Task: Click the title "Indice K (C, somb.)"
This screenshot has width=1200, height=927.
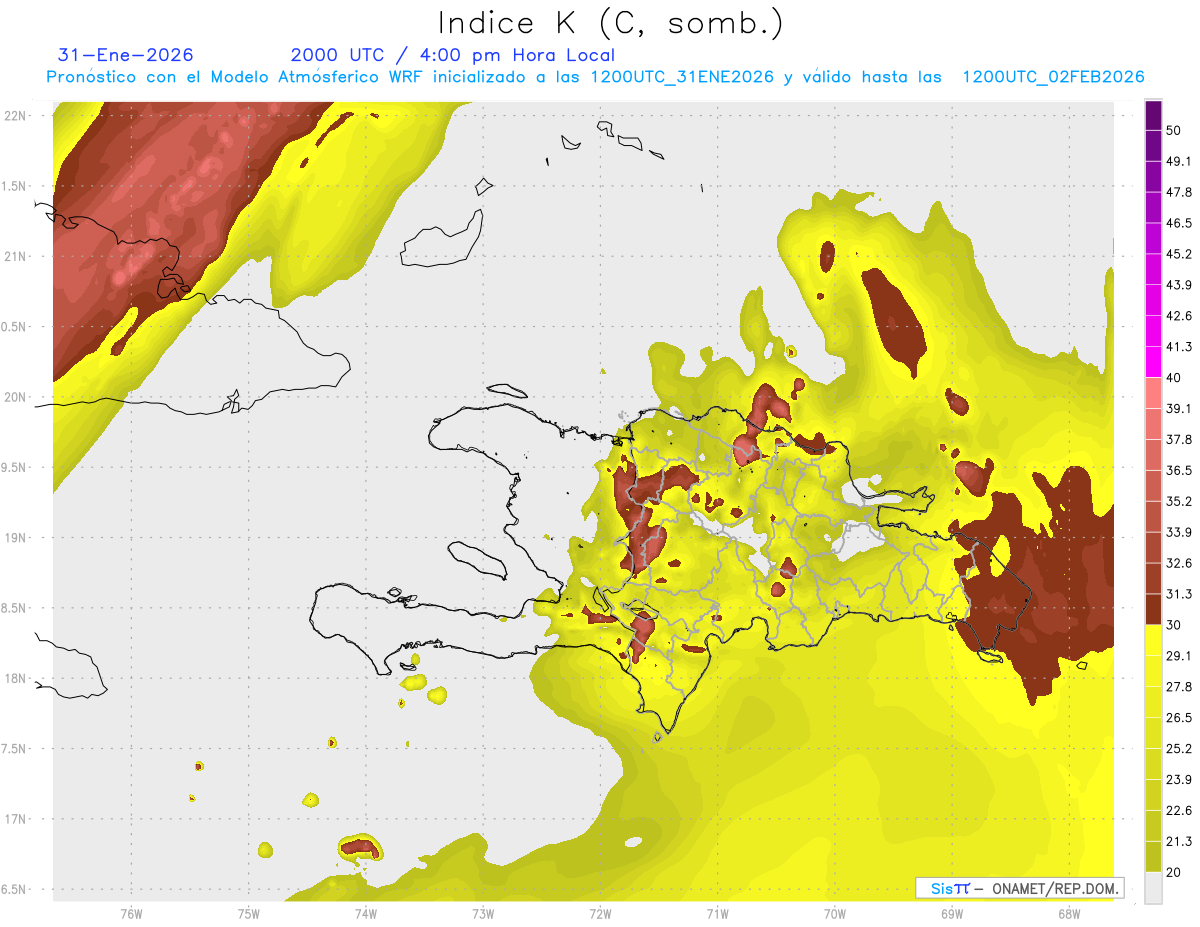Action: pyautogui.click(x=610, y=24)
